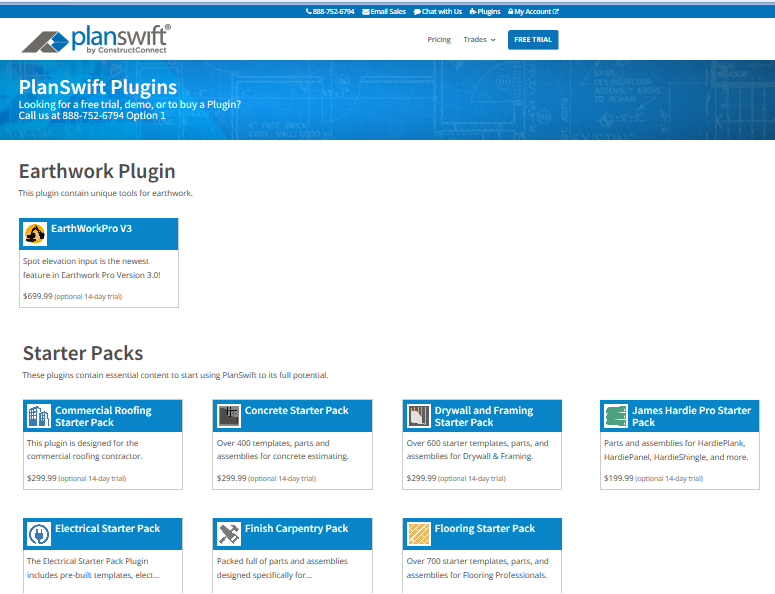Open Flooring Starter Pack title
The image size is (775, 594).
coord(484,528)
